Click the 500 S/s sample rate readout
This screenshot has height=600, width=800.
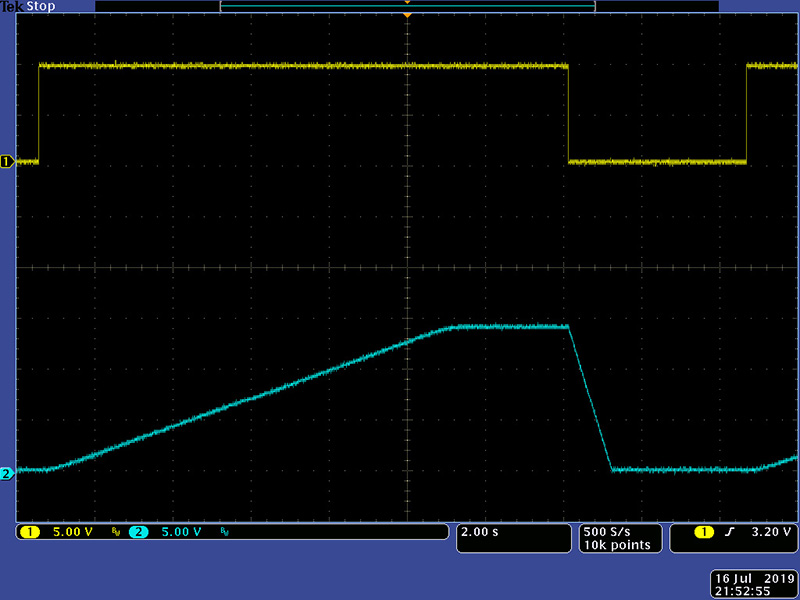(608, 531)
